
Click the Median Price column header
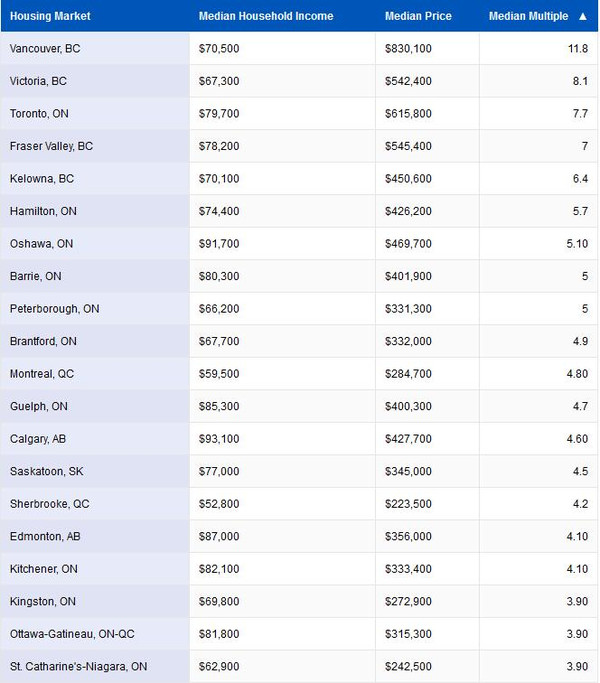(418, 17)
